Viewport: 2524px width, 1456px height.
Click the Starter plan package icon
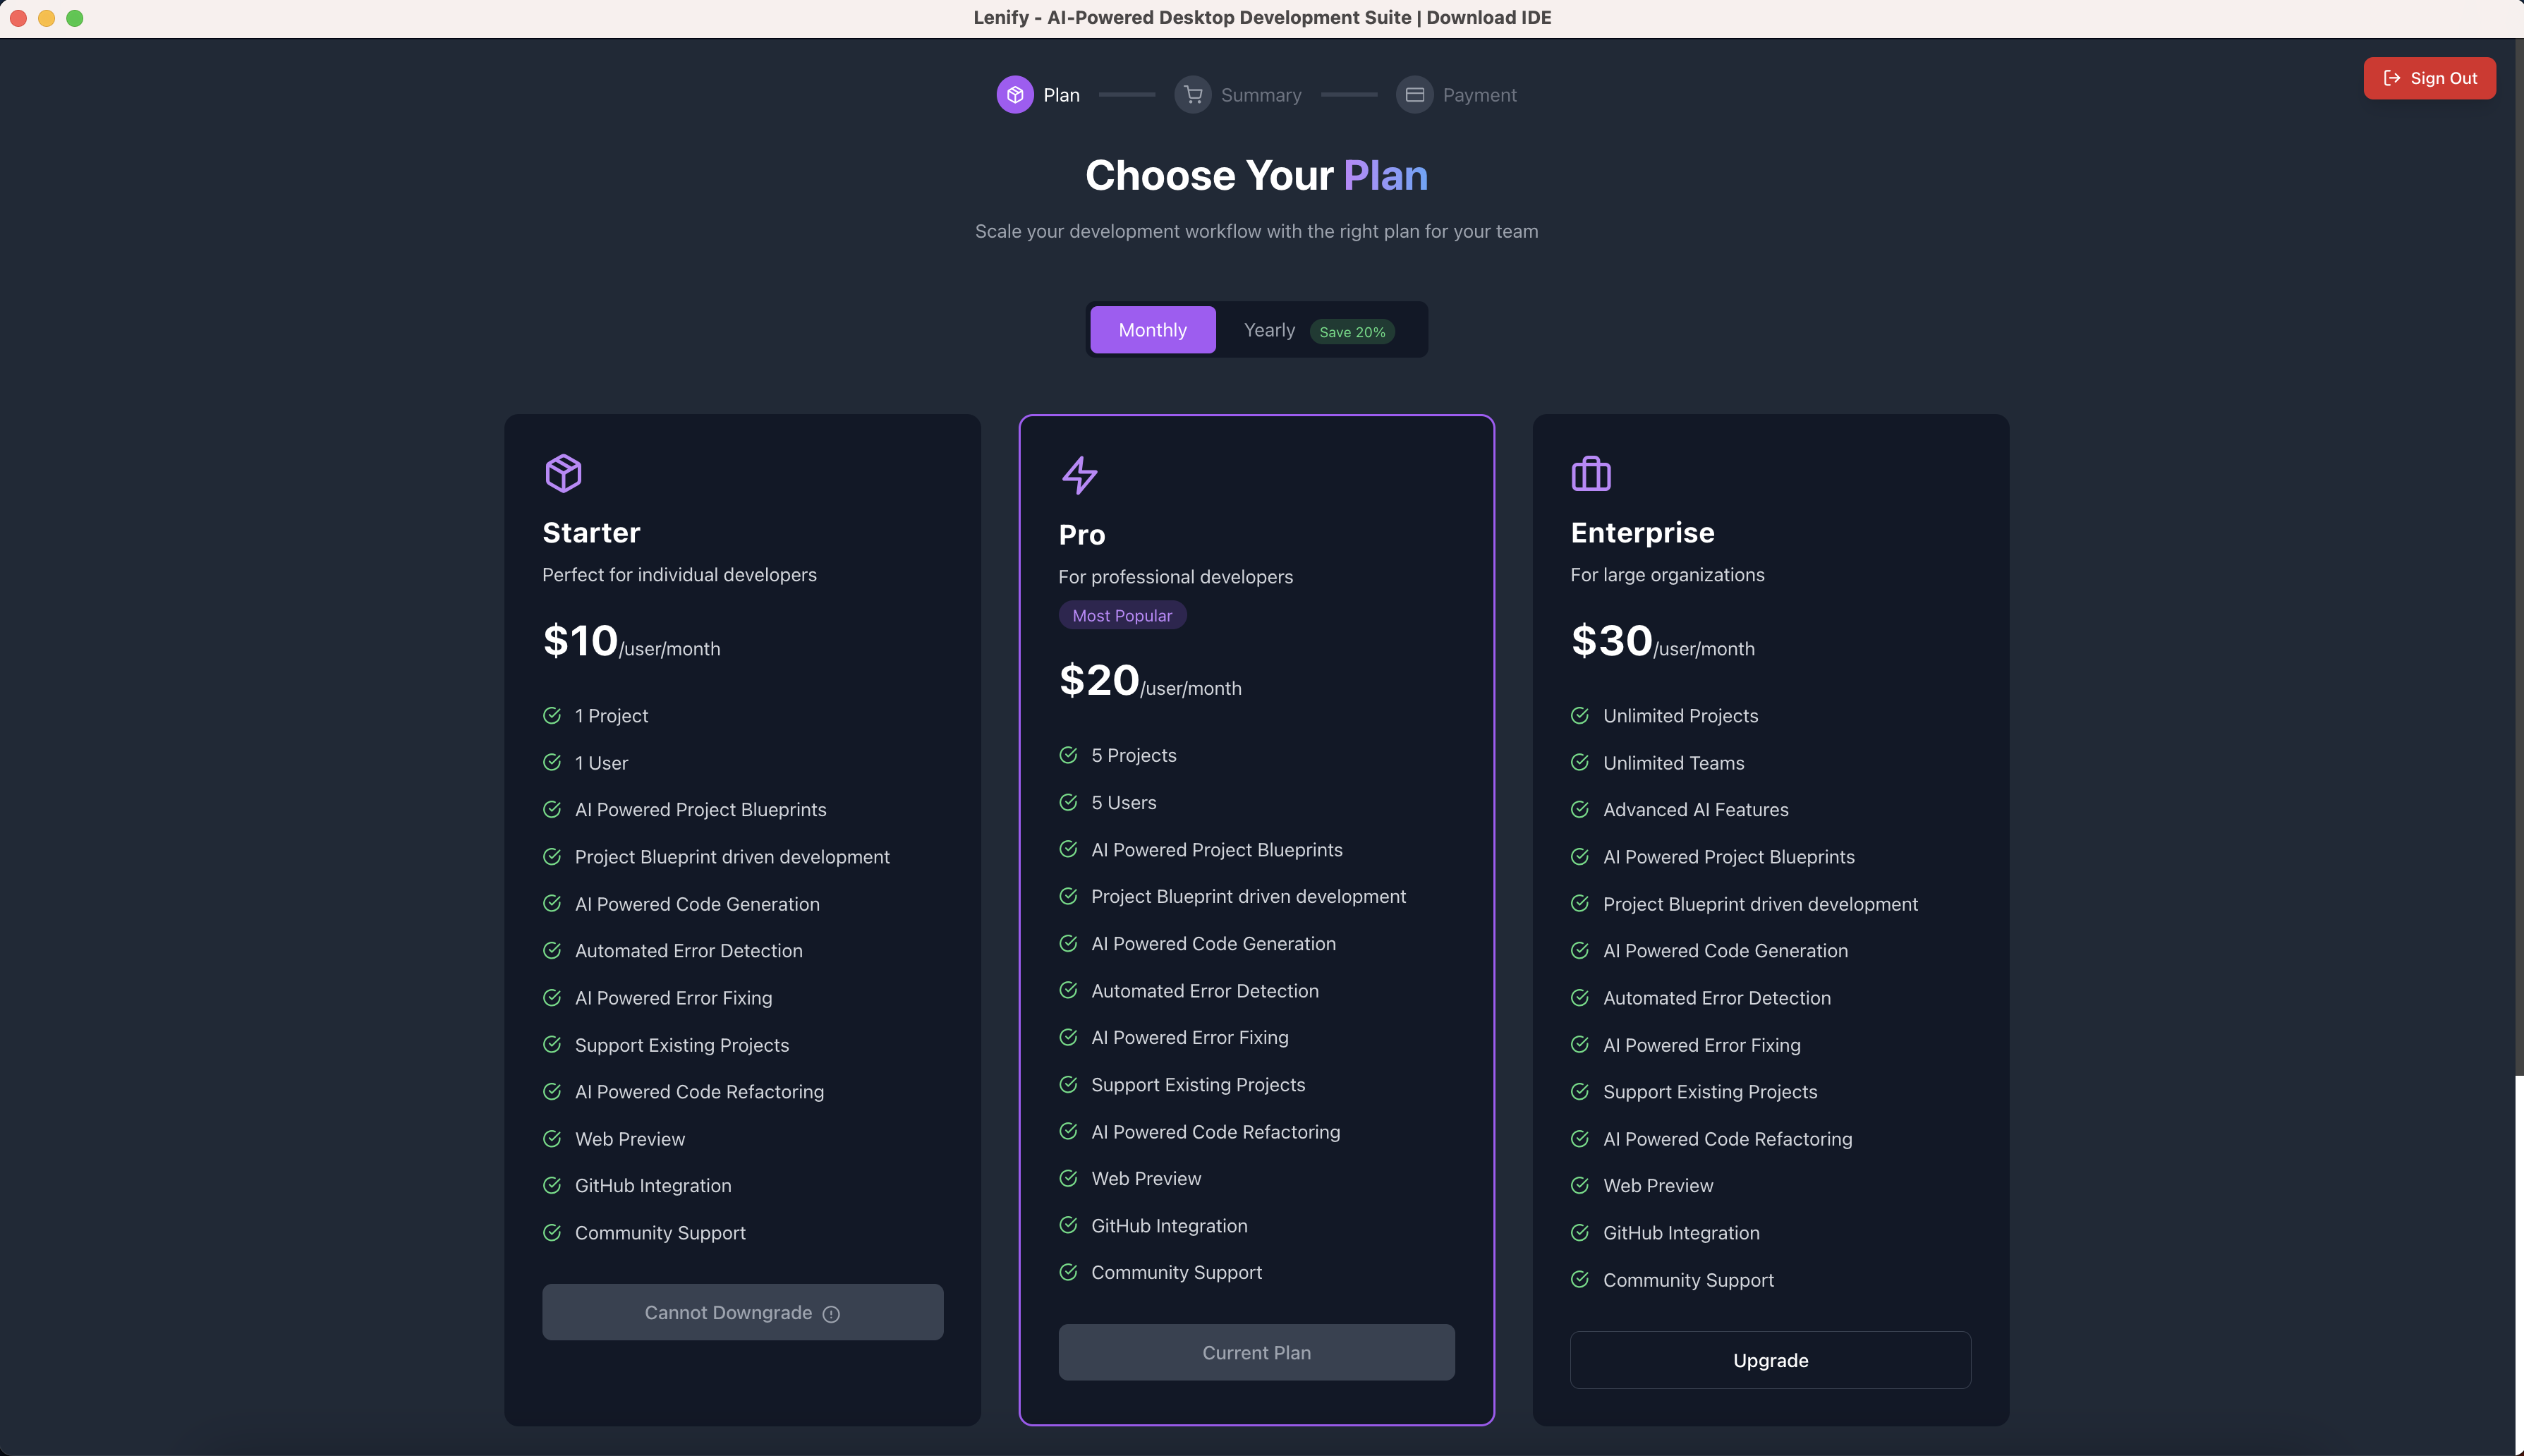coord(563,472)
